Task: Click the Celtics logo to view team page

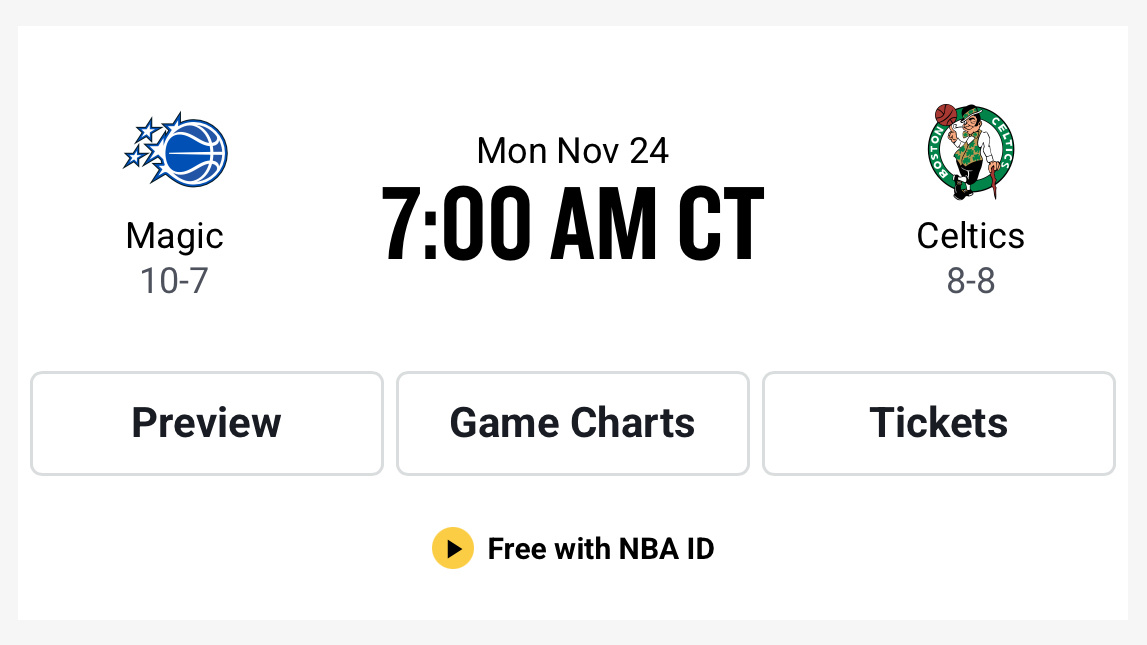Action: pyautogui.click(x=970, y=150)
